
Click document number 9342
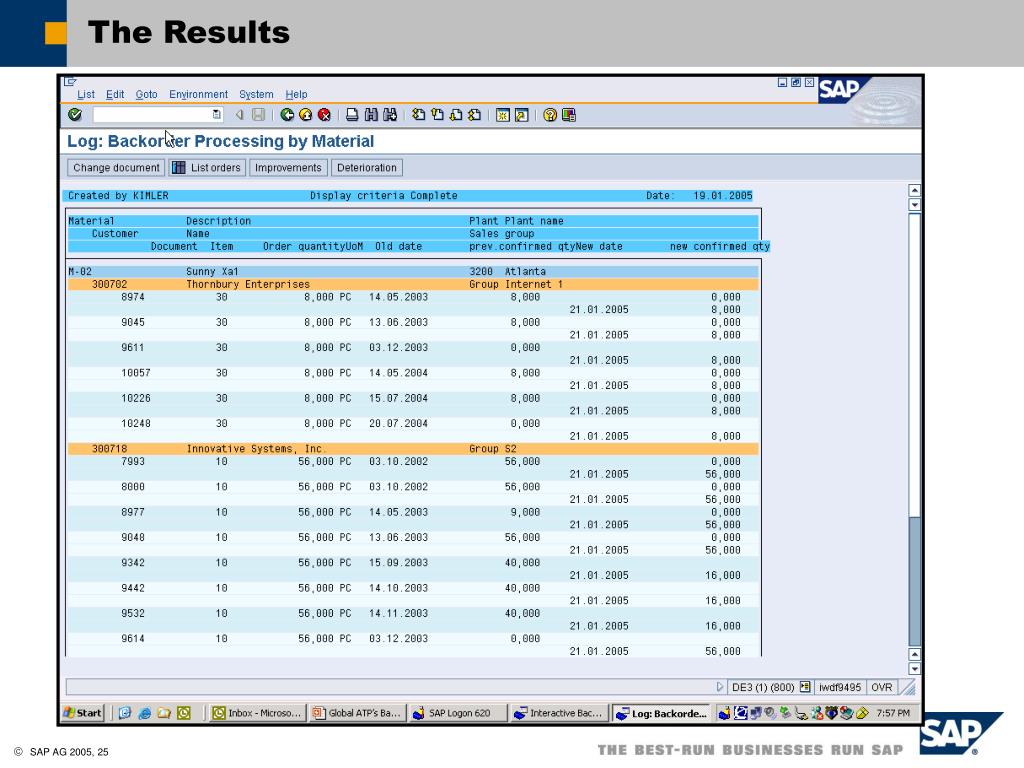click(133, 563)
